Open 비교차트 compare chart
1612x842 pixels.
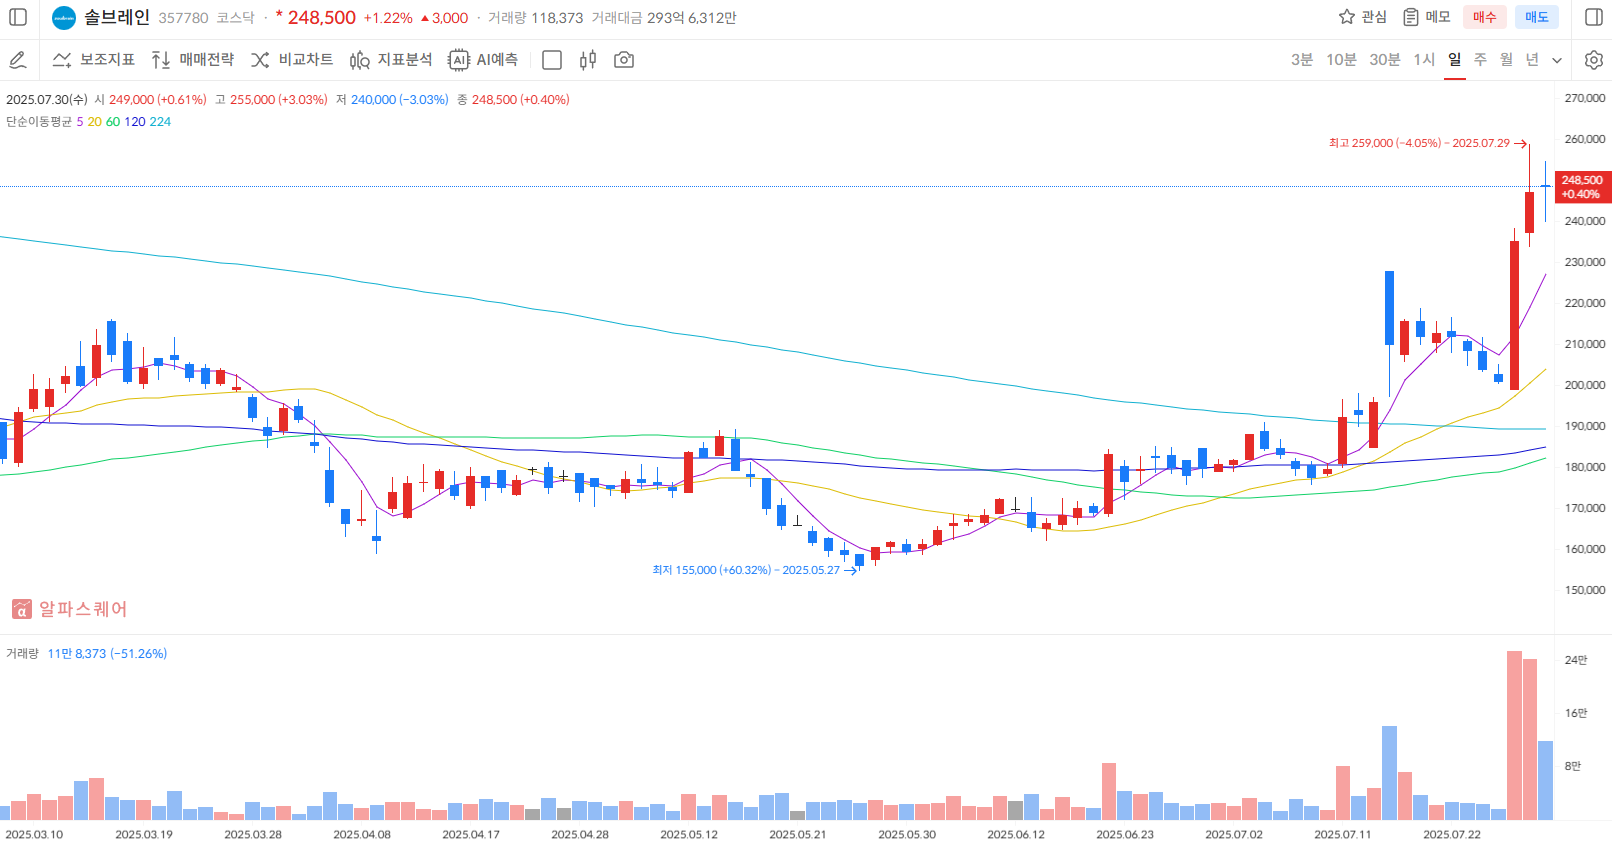pos(292,60)
